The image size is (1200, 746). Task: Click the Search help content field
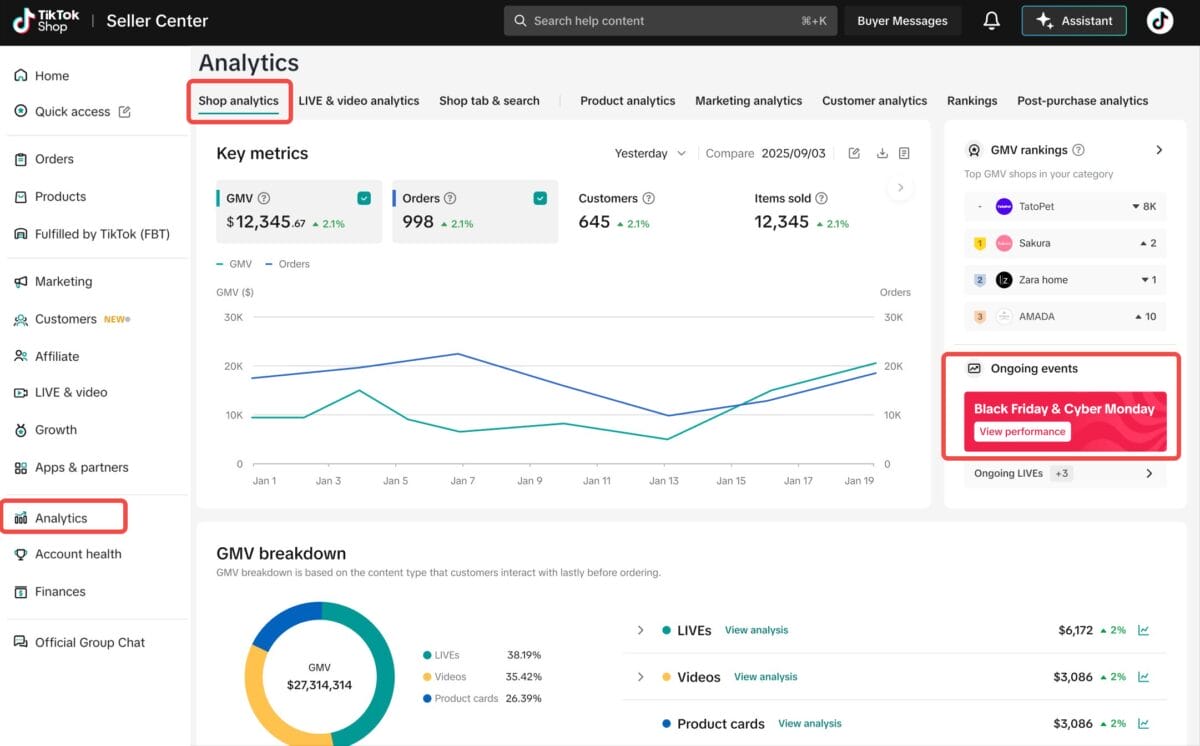point(669,21)
